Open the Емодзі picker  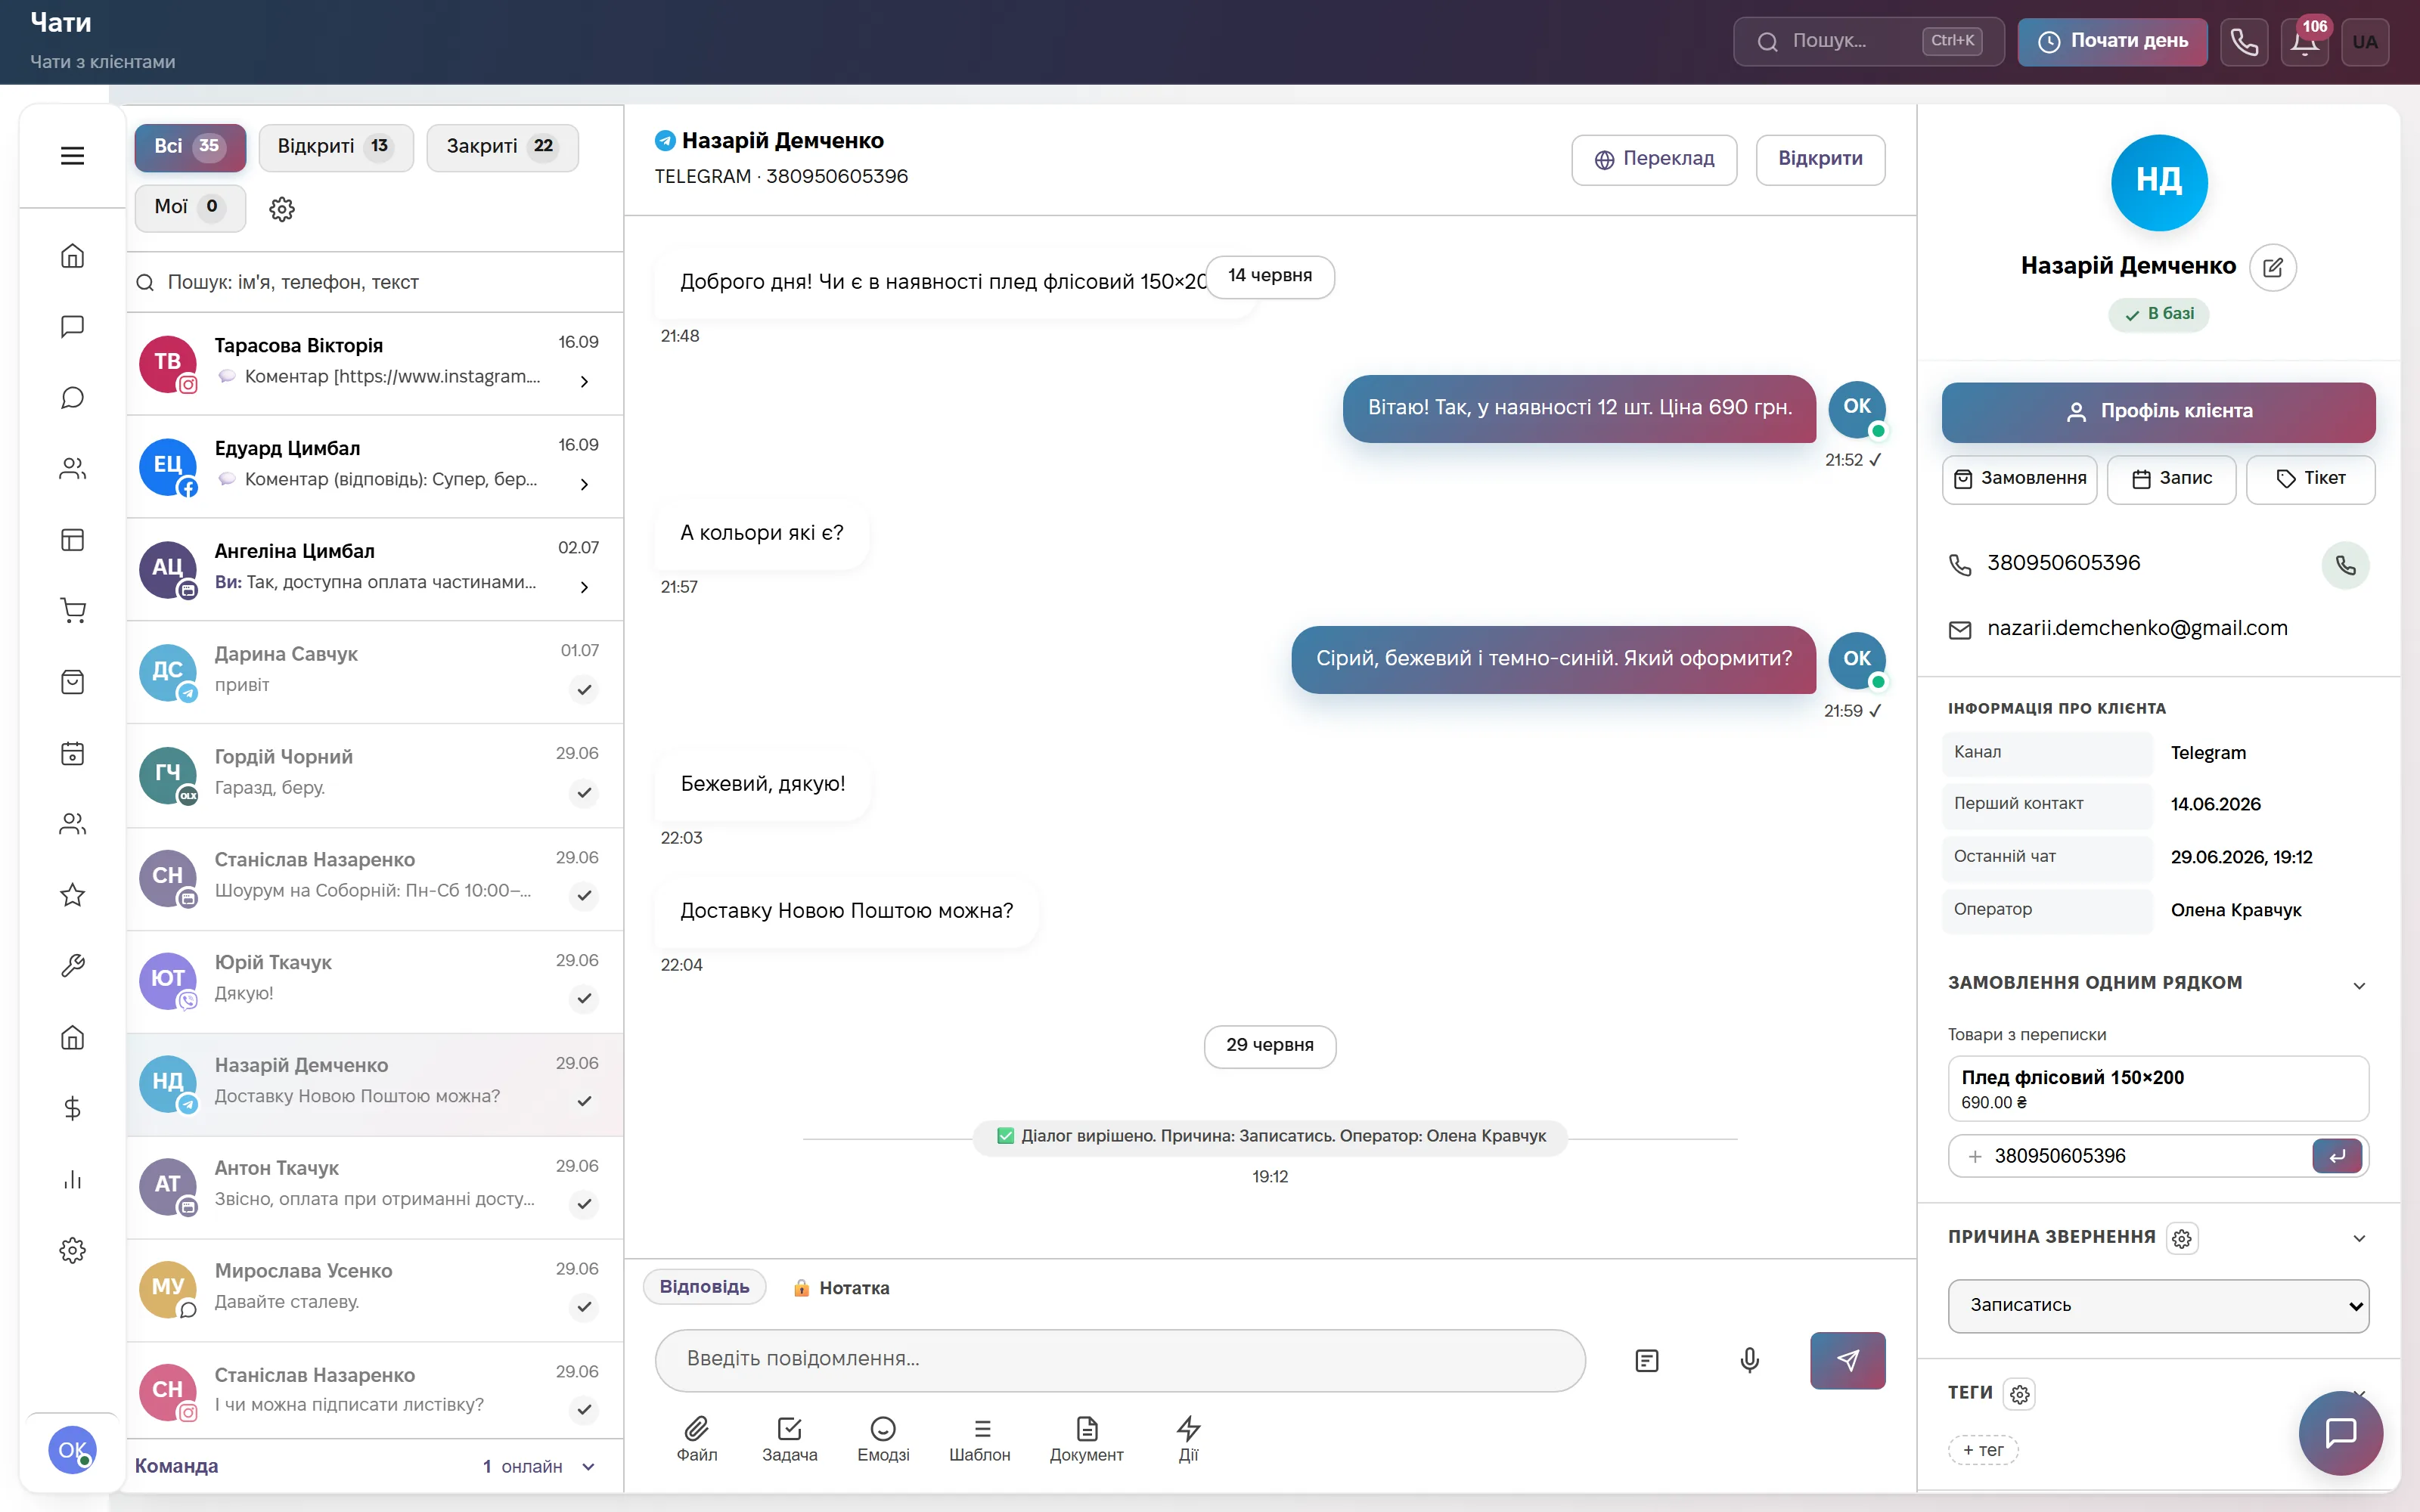pos(883,1439)
